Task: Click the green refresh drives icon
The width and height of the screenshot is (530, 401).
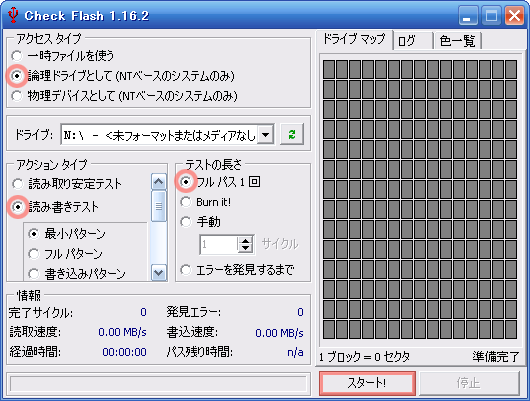Action: [x=292, y=135]
